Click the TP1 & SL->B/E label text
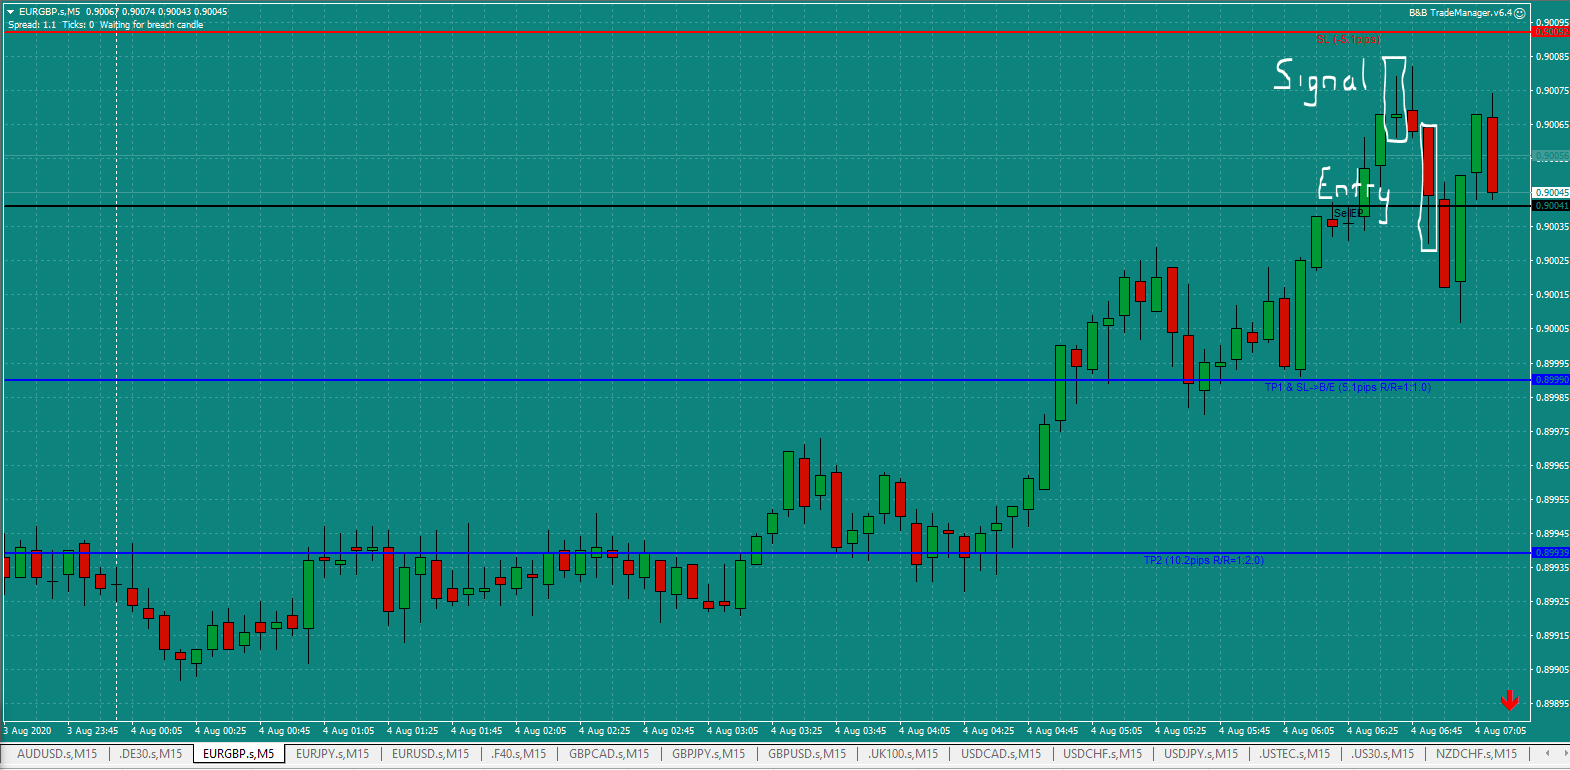1570x770 pixels. (x=1347, y=387)
